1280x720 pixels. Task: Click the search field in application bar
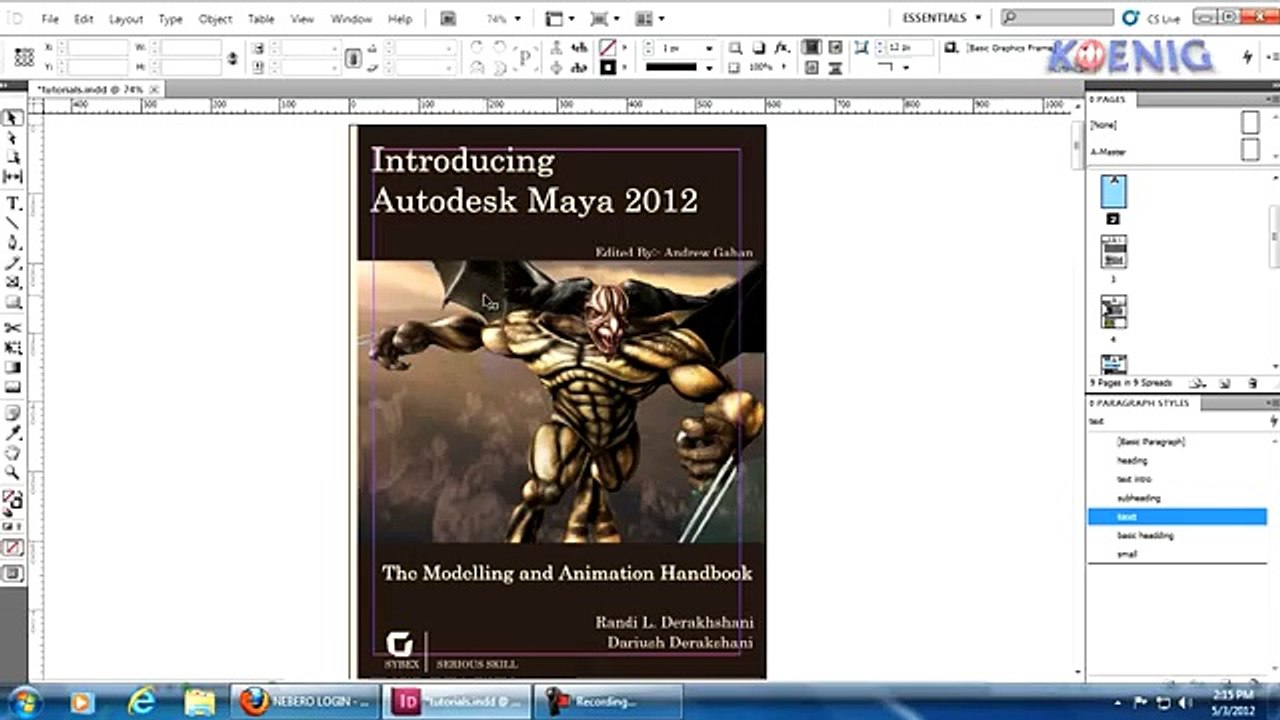pyautogui.click(x=1057, y=18)
